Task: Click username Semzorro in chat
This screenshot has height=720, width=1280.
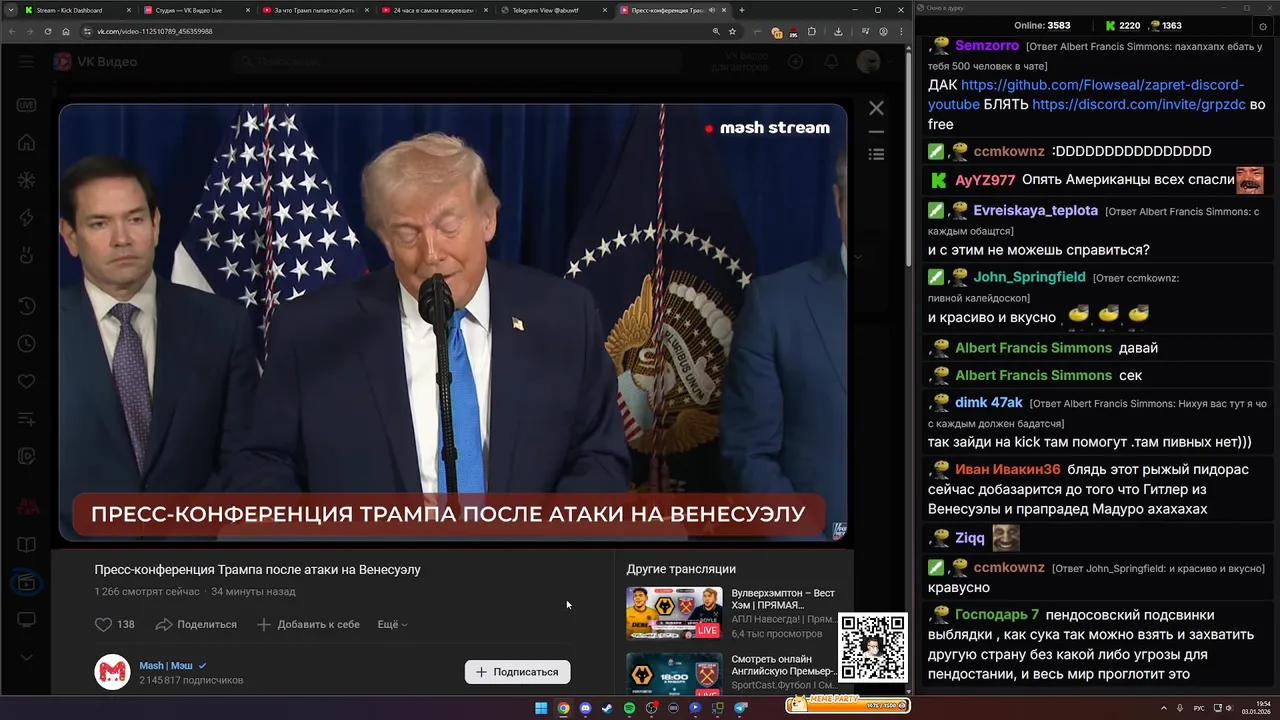Action: pyautogui.click(x=987, y=46)
